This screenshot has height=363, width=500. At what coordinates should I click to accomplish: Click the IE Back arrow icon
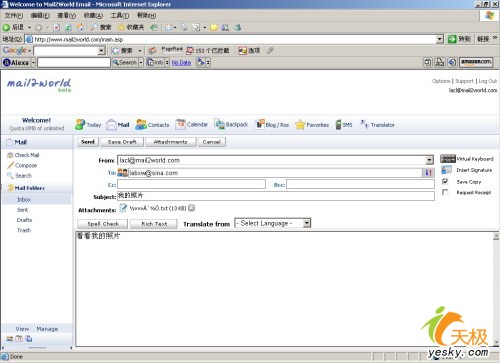(6, 27)
